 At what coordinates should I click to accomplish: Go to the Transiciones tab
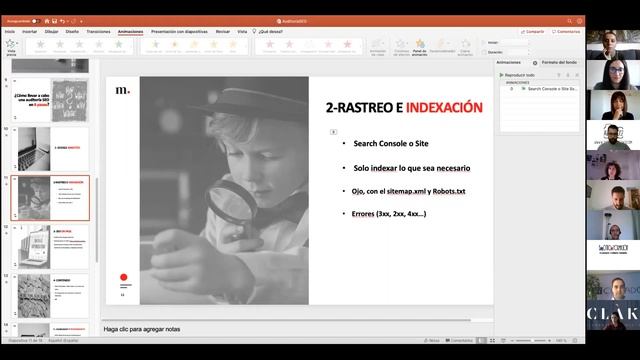(98, 31)
